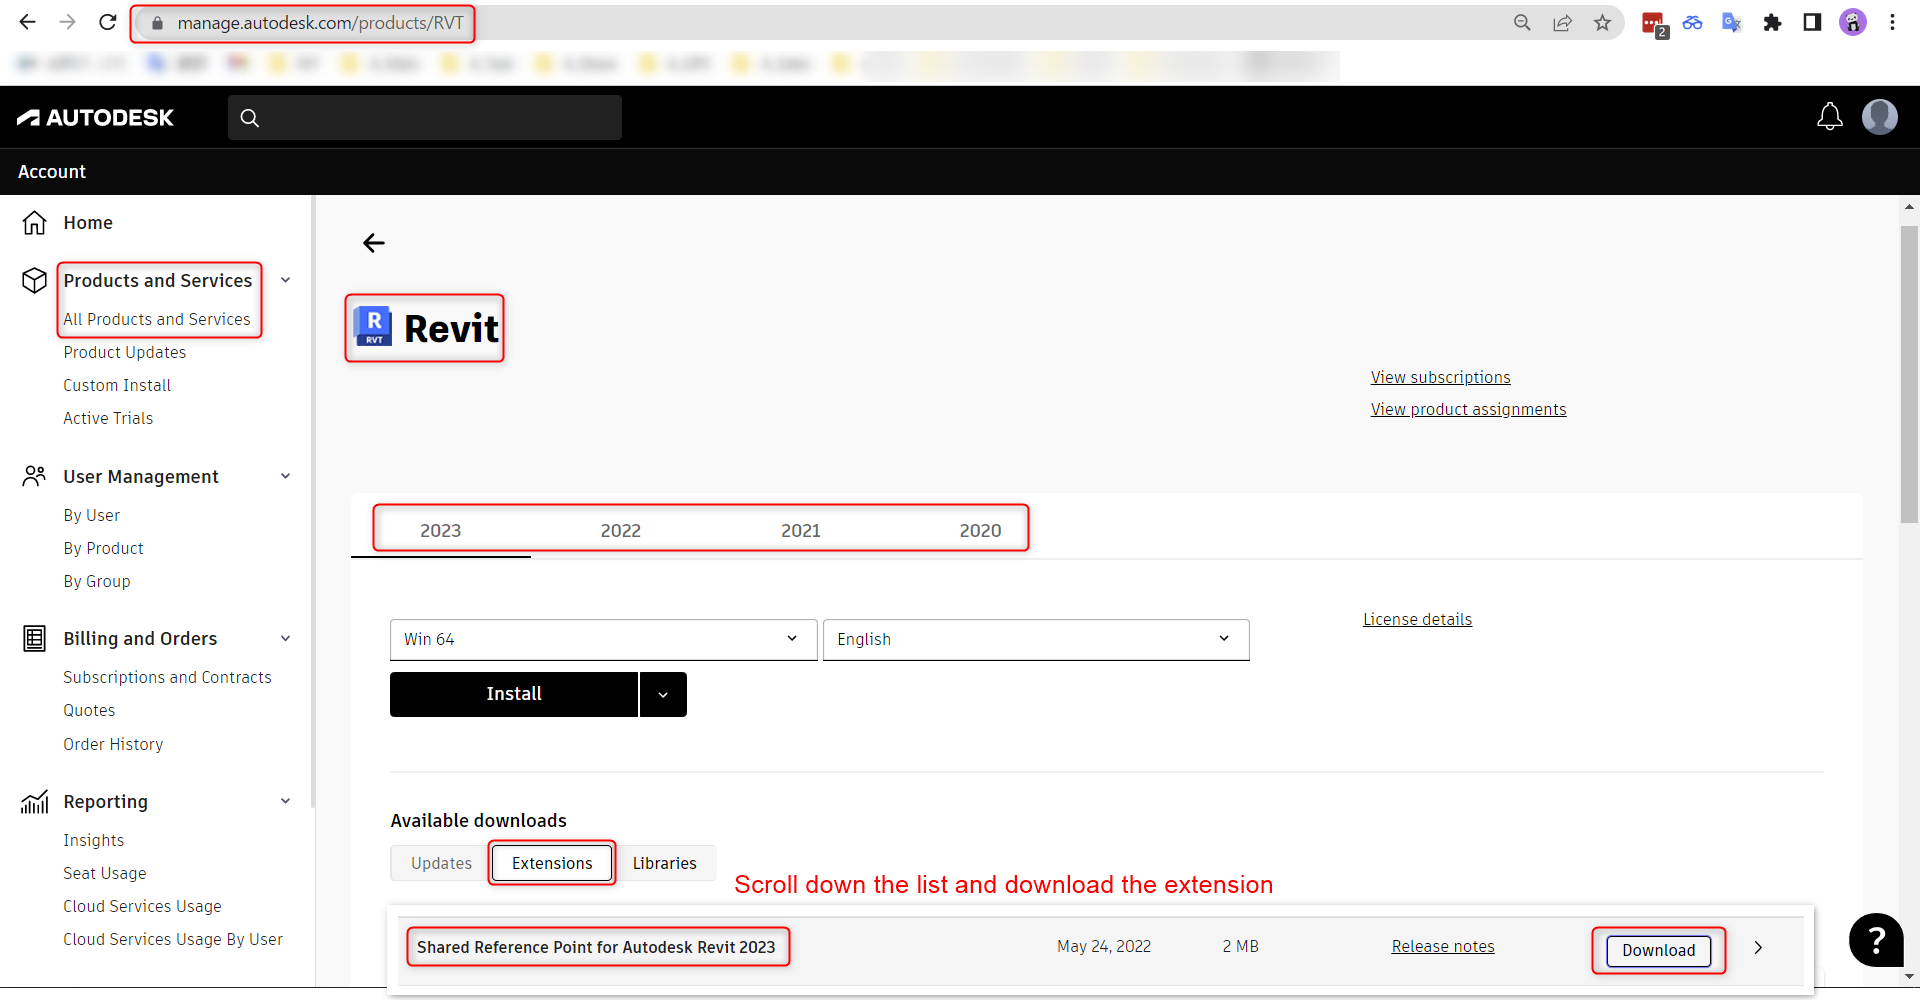Open the Chrome profile avatar

(1853, 22)
